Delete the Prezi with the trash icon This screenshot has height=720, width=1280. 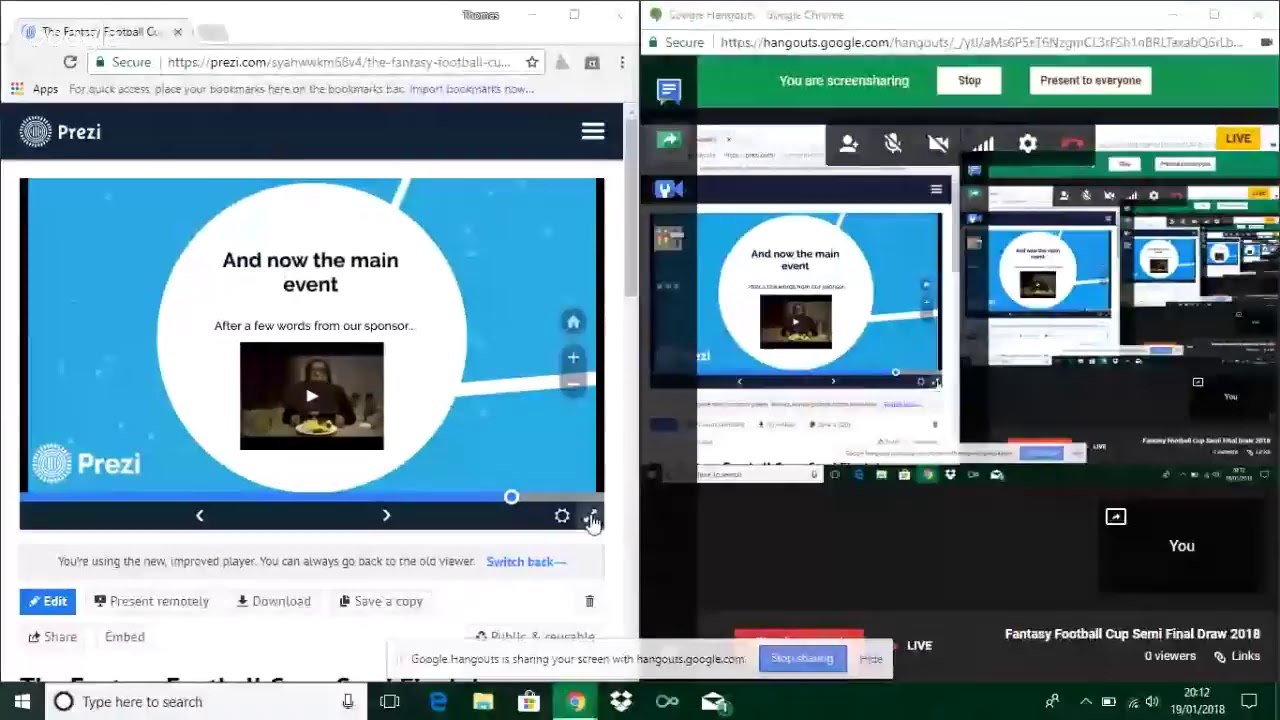(x=589, y=601)
